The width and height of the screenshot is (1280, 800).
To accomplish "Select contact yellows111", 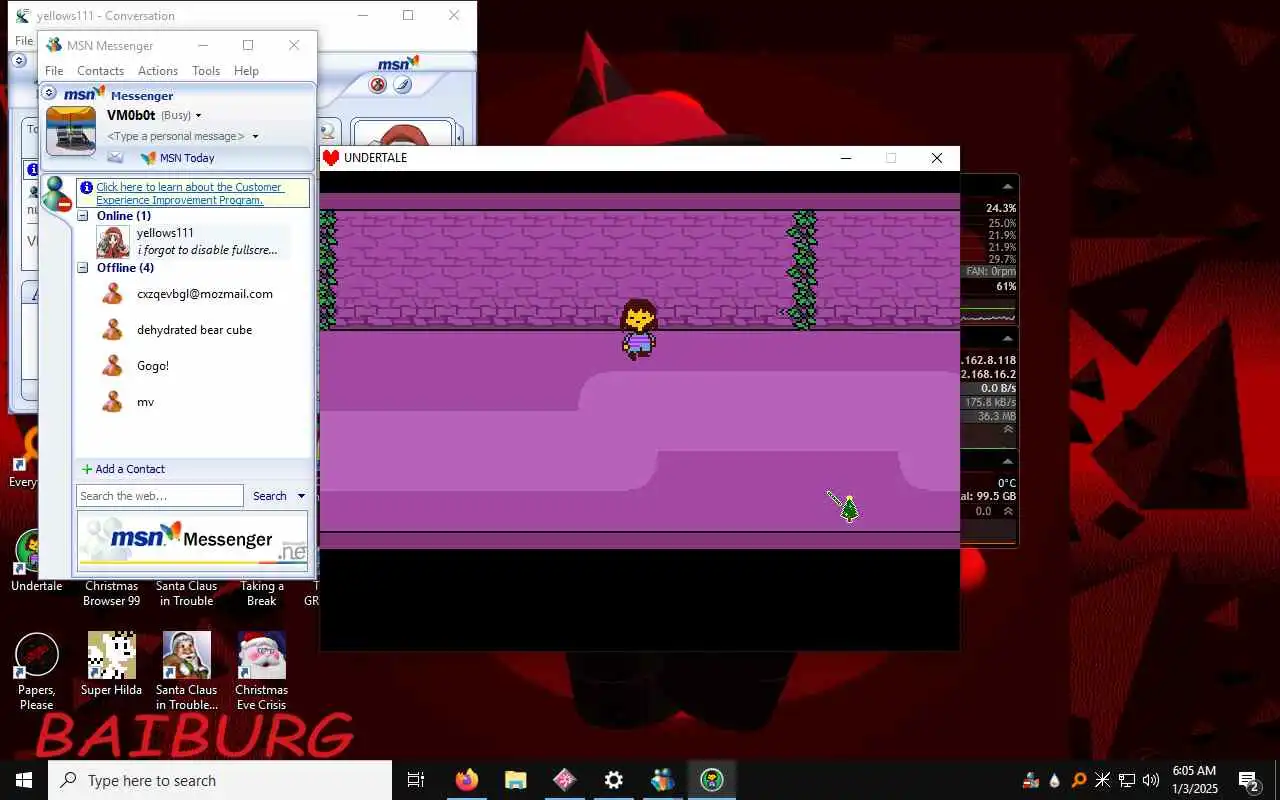I will (x=193, y=241).
